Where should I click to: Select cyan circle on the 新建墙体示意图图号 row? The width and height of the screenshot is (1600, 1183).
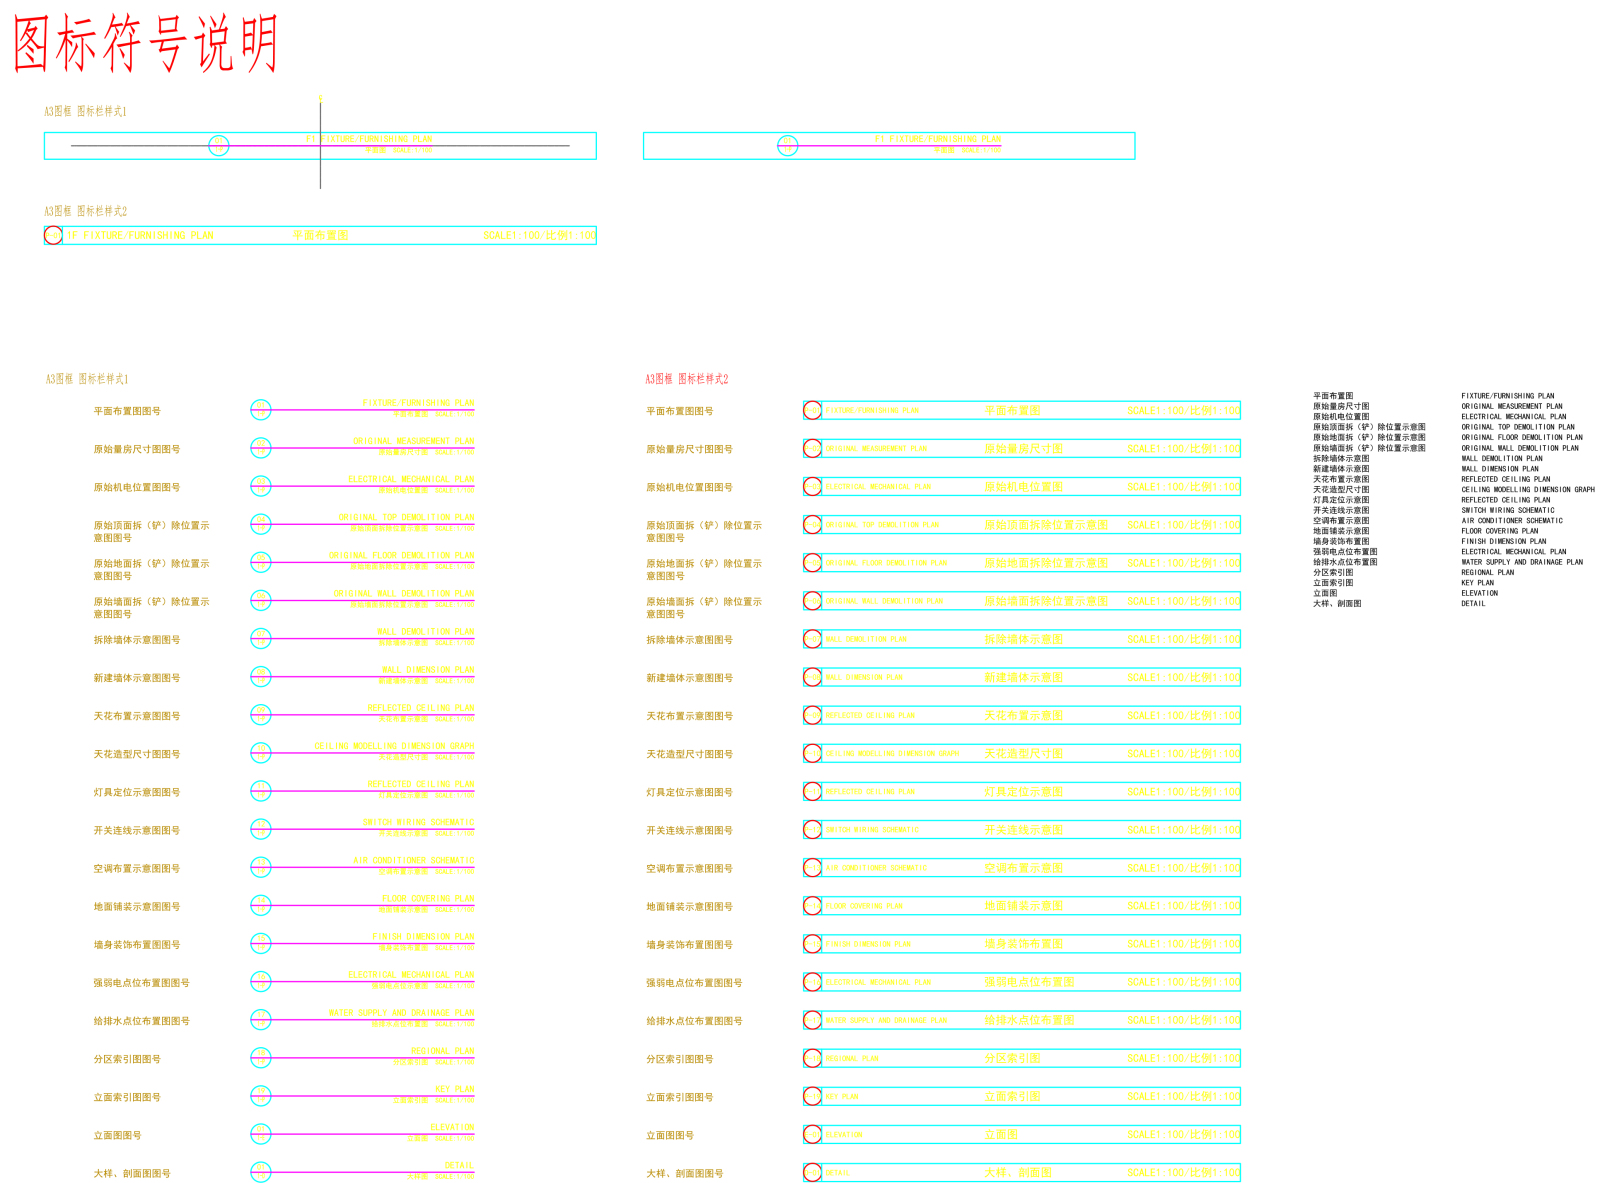coord(261,677)
